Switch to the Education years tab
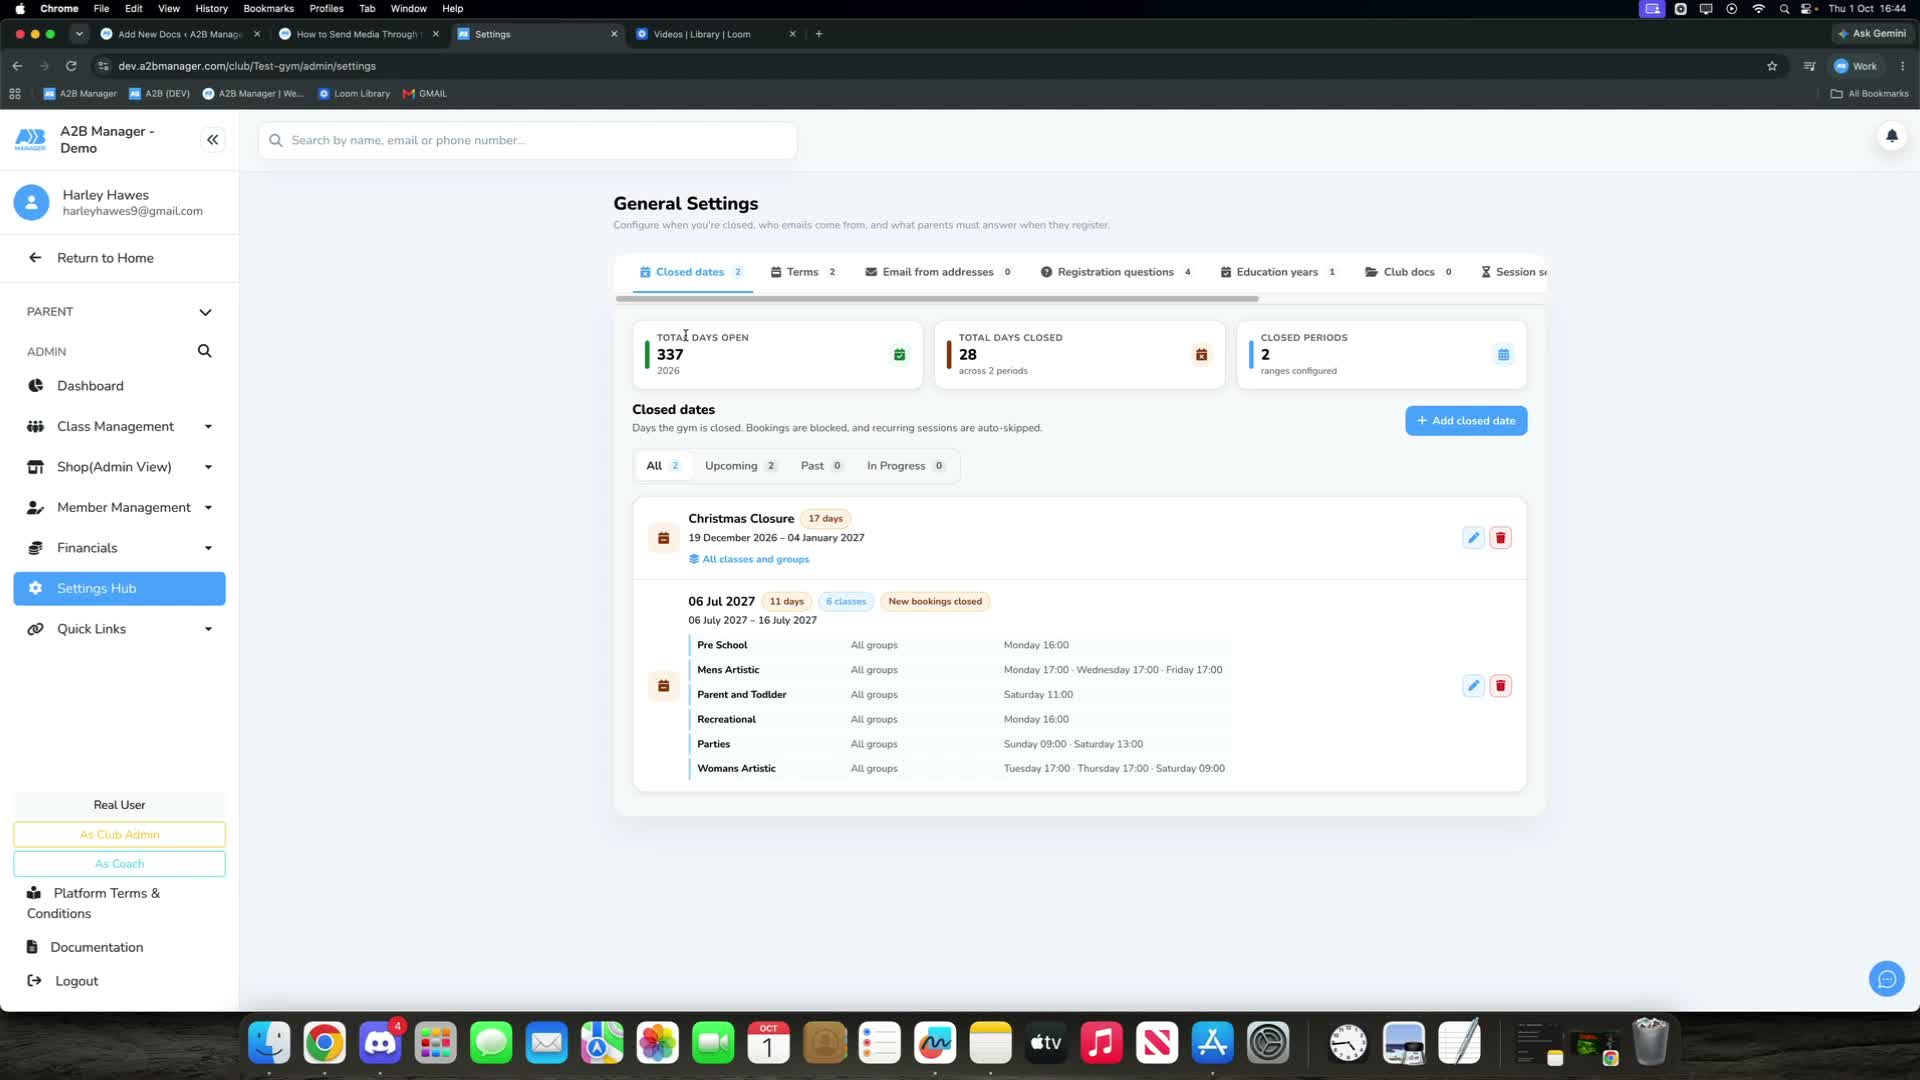 [1278, 272]
